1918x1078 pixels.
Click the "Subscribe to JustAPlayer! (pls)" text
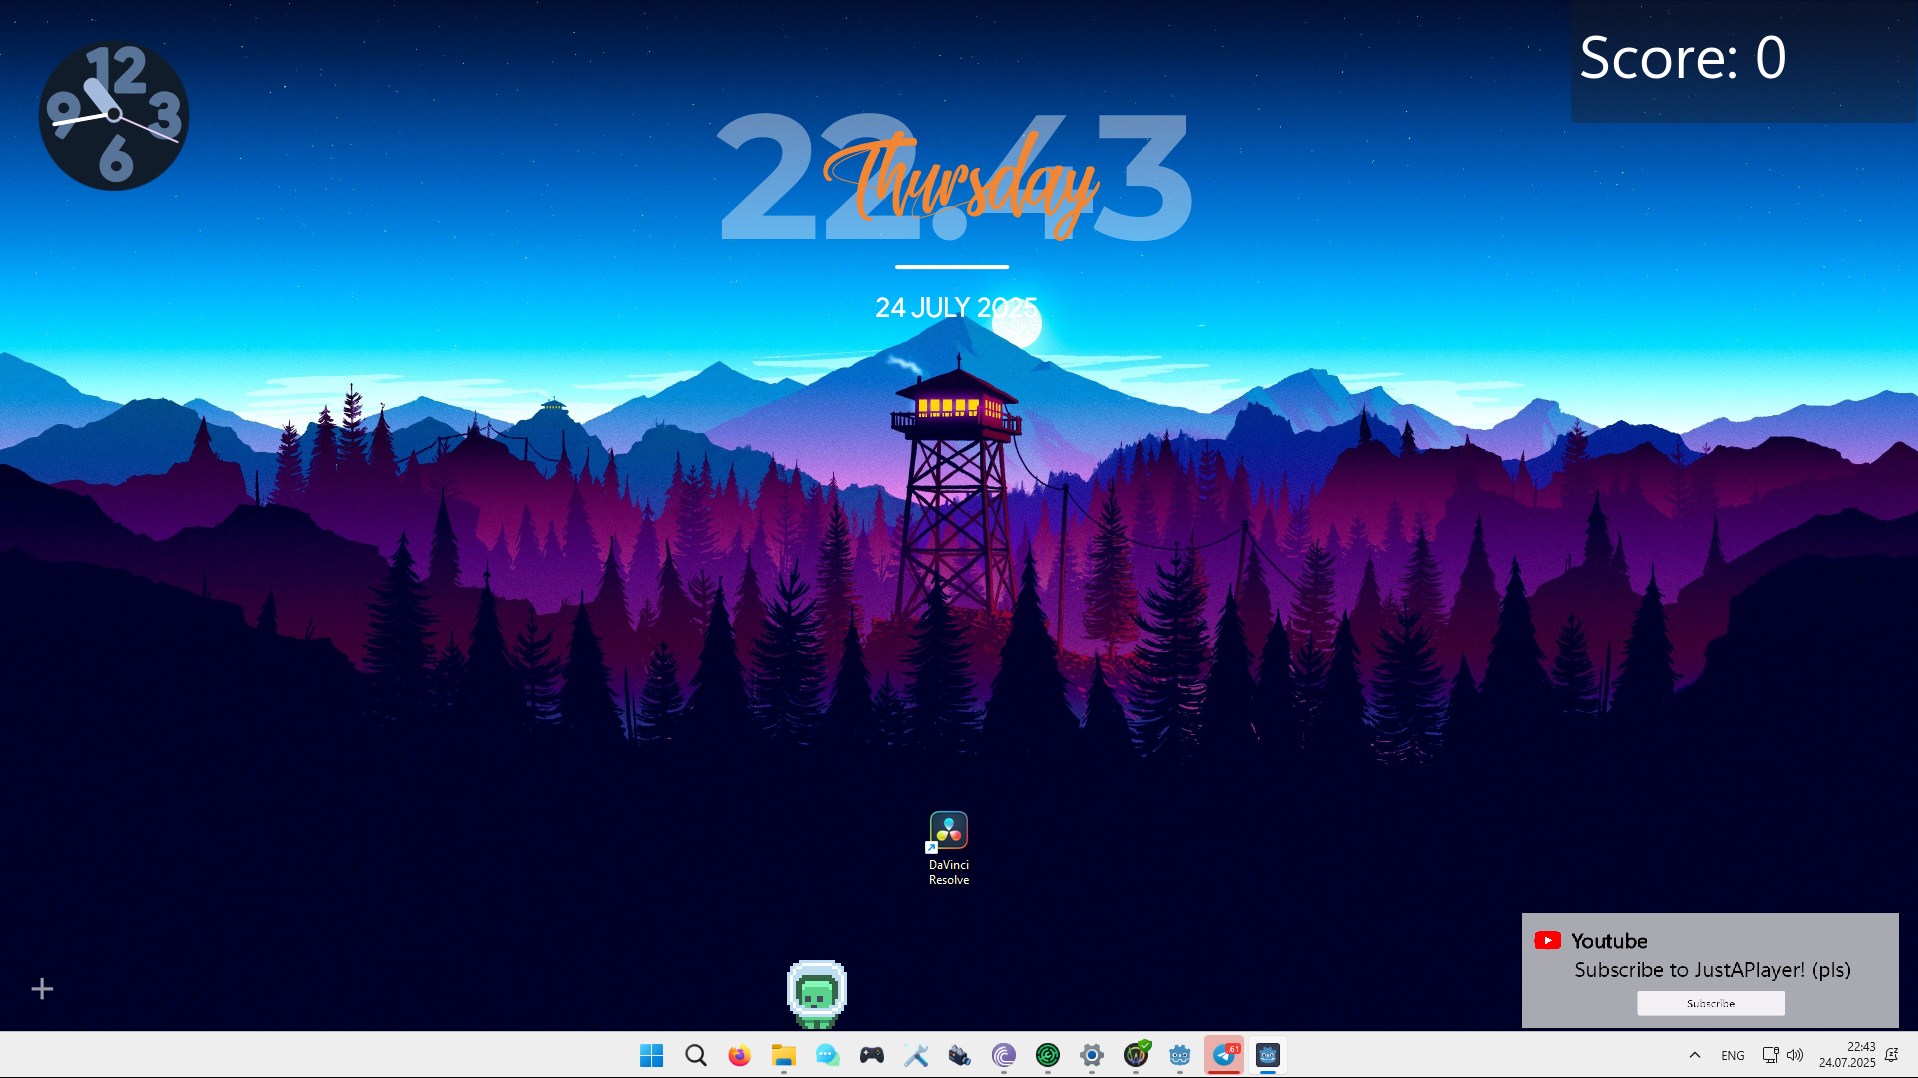pyautogui.click(x=1712, y=970)
